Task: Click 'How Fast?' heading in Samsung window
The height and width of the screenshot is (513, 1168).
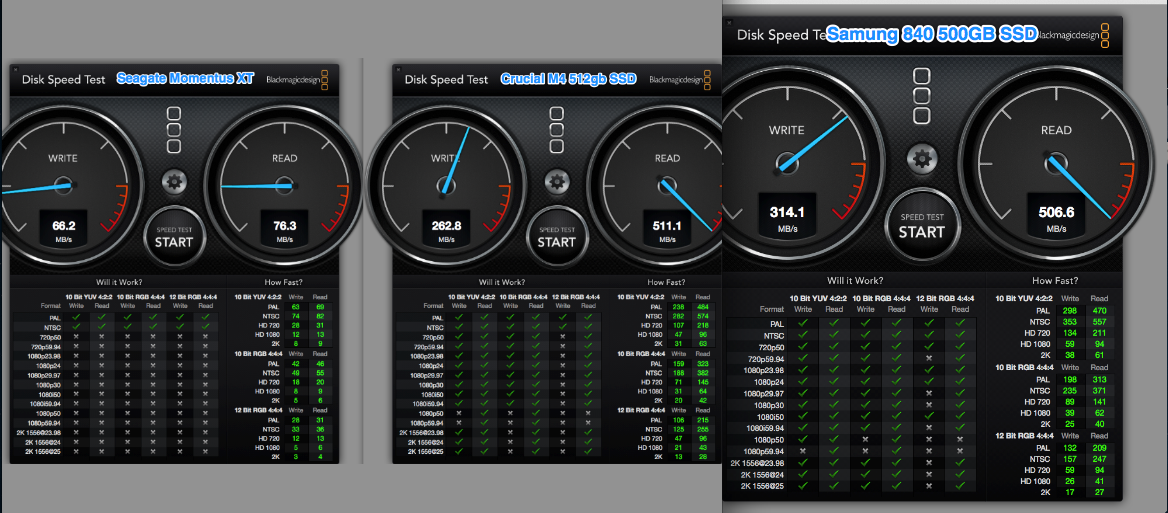Action: tap(1055, 281)
